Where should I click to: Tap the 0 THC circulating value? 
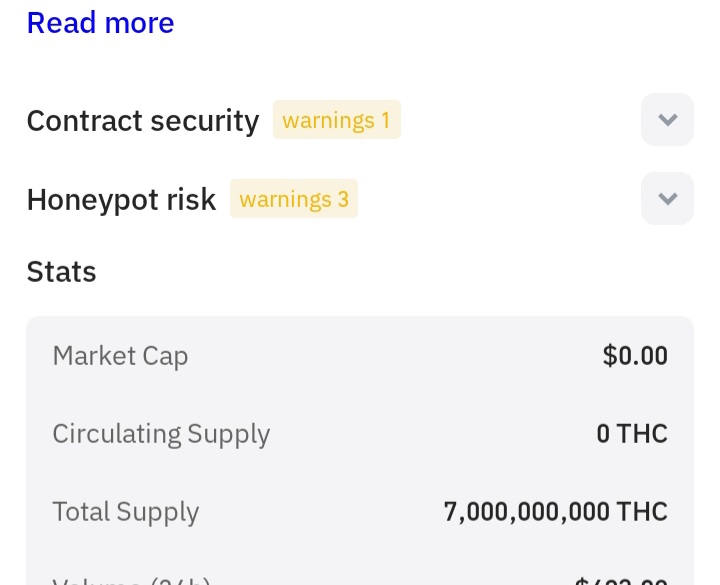(631, 434)
